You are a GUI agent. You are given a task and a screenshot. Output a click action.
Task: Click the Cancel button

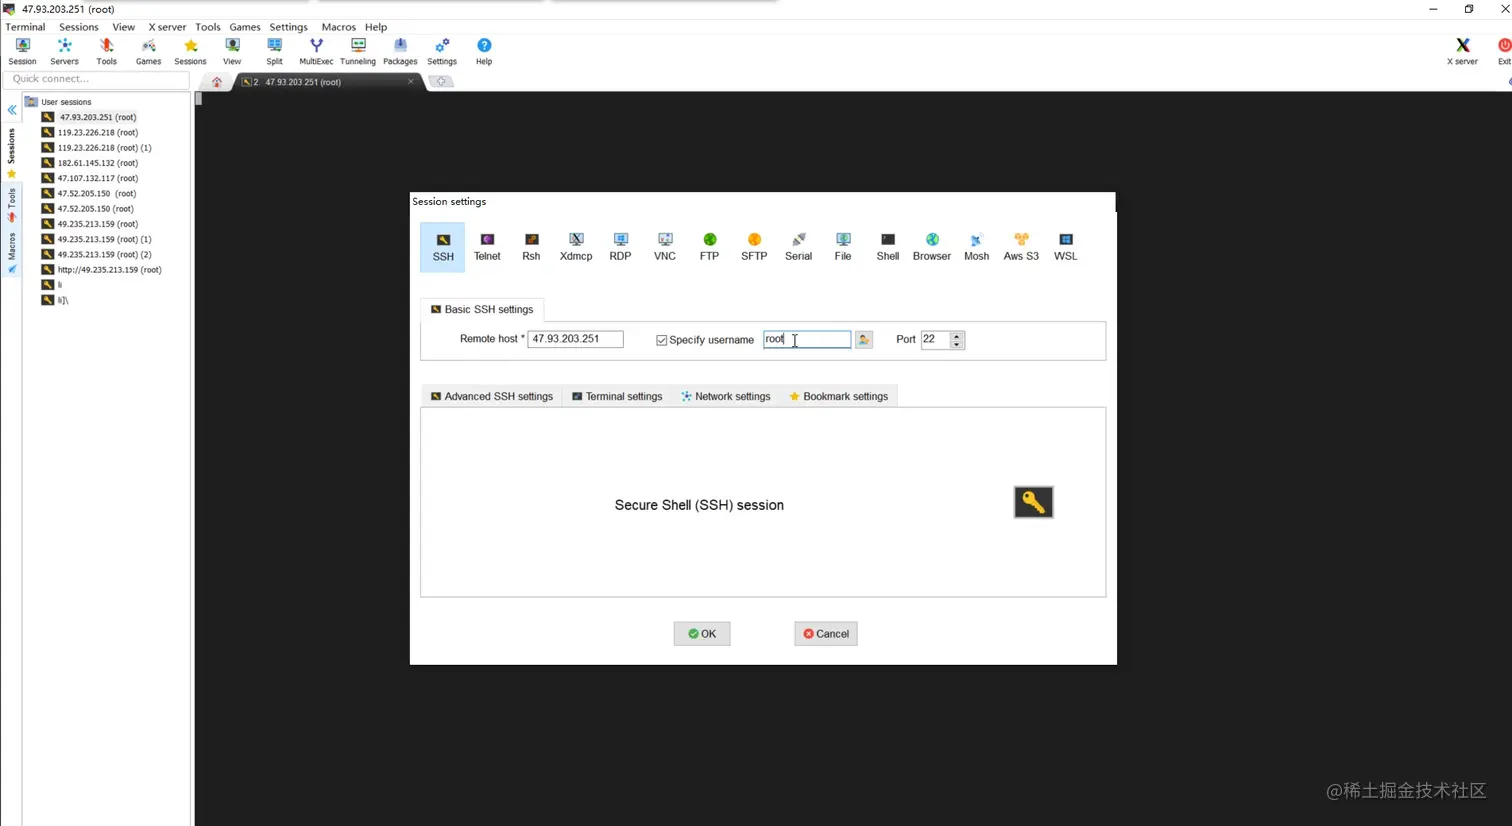click(826, 634)
